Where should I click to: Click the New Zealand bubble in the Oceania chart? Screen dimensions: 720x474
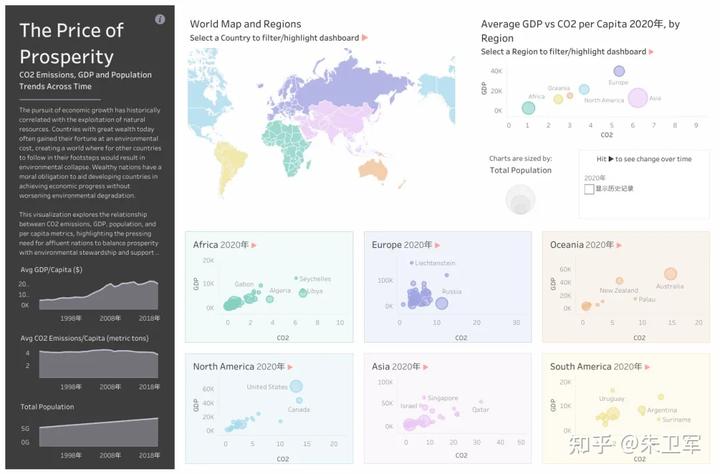tap(619, 281)
